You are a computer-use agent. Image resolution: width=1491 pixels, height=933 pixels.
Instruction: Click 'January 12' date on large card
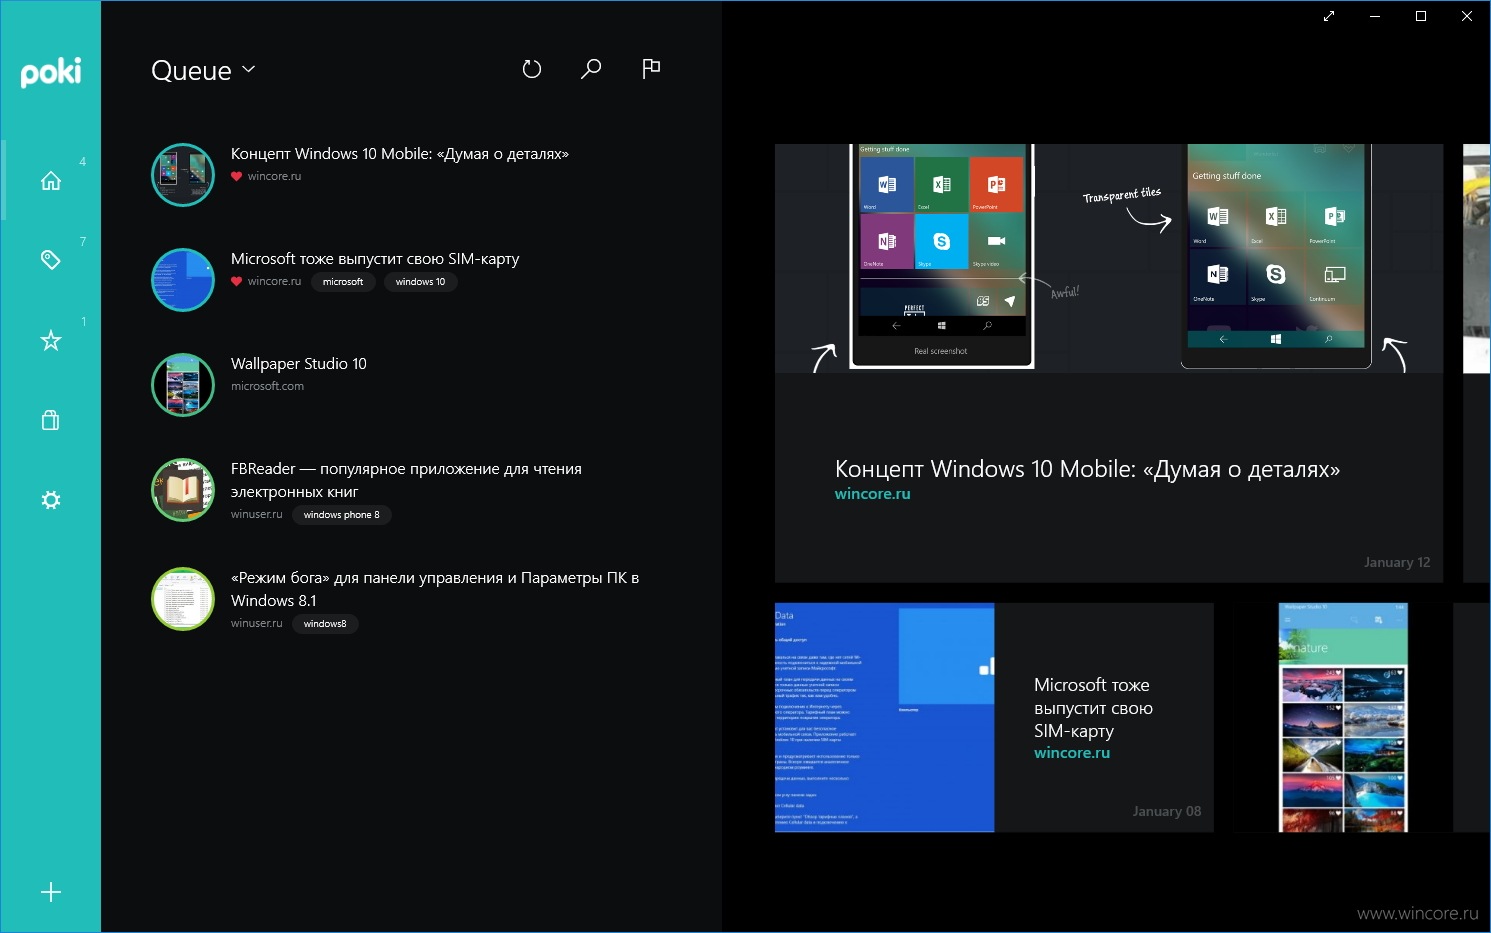click(1397, 562)
